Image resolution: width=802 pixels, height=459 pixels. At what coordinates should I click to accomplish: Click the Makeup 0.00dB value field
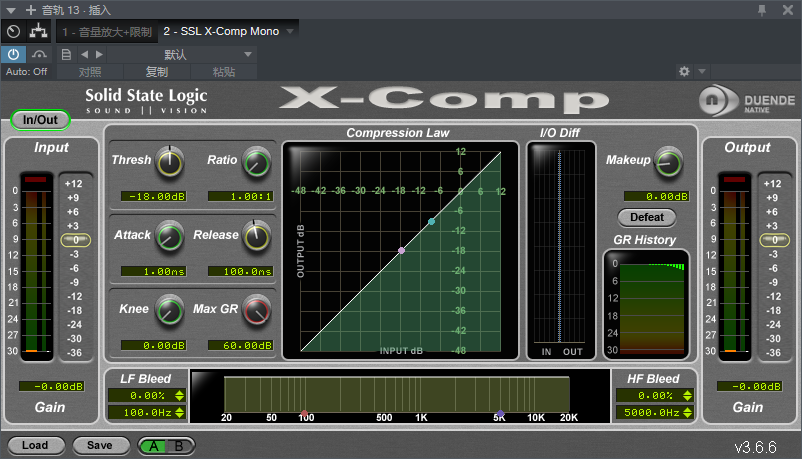point(656,196)
